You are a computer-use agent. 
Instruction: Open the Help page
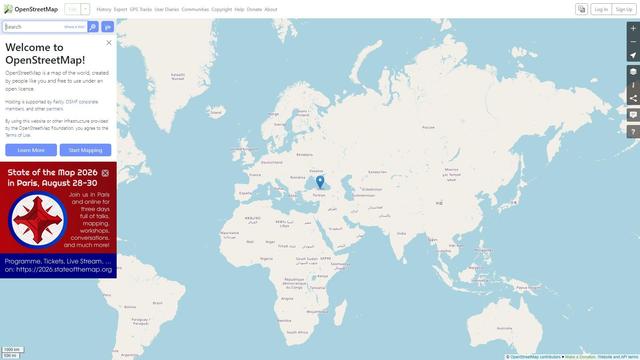pos(239,9)
